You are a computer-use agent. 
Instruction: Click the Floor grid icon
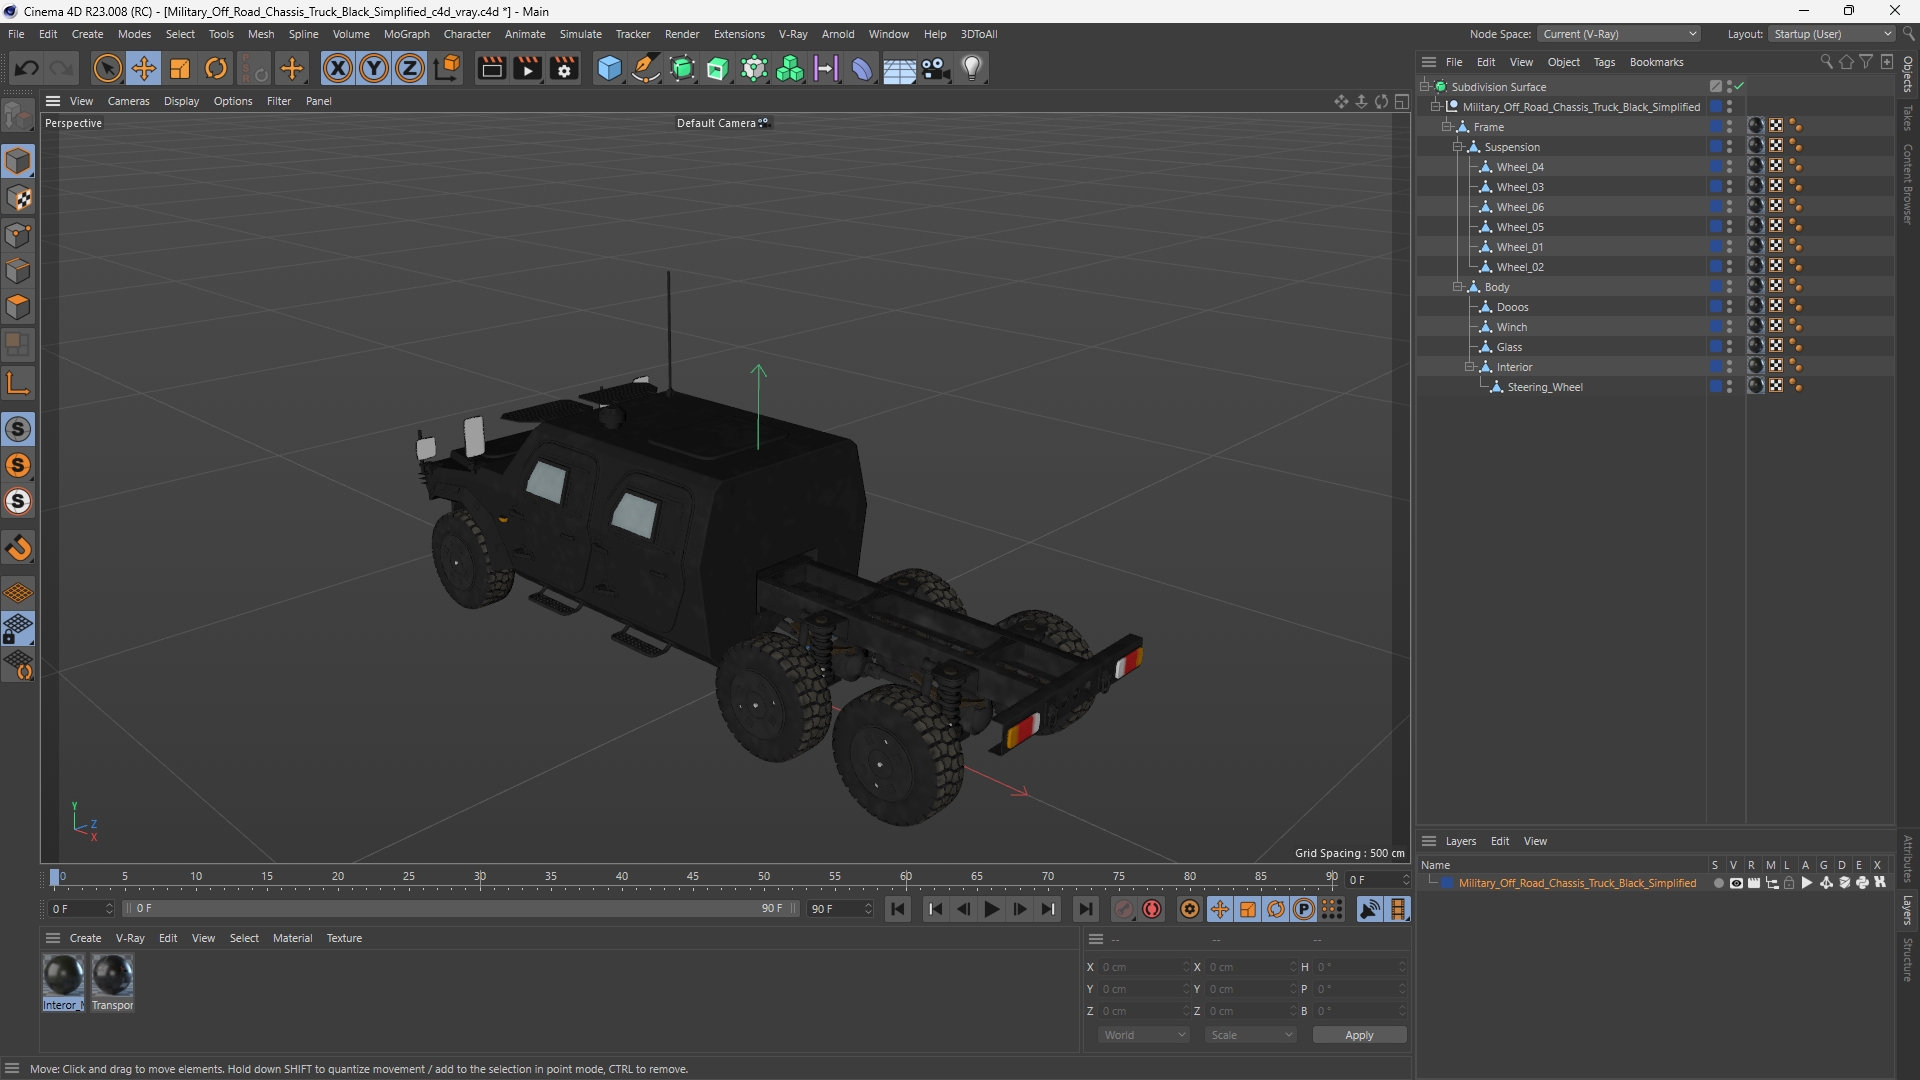(899, 68)
